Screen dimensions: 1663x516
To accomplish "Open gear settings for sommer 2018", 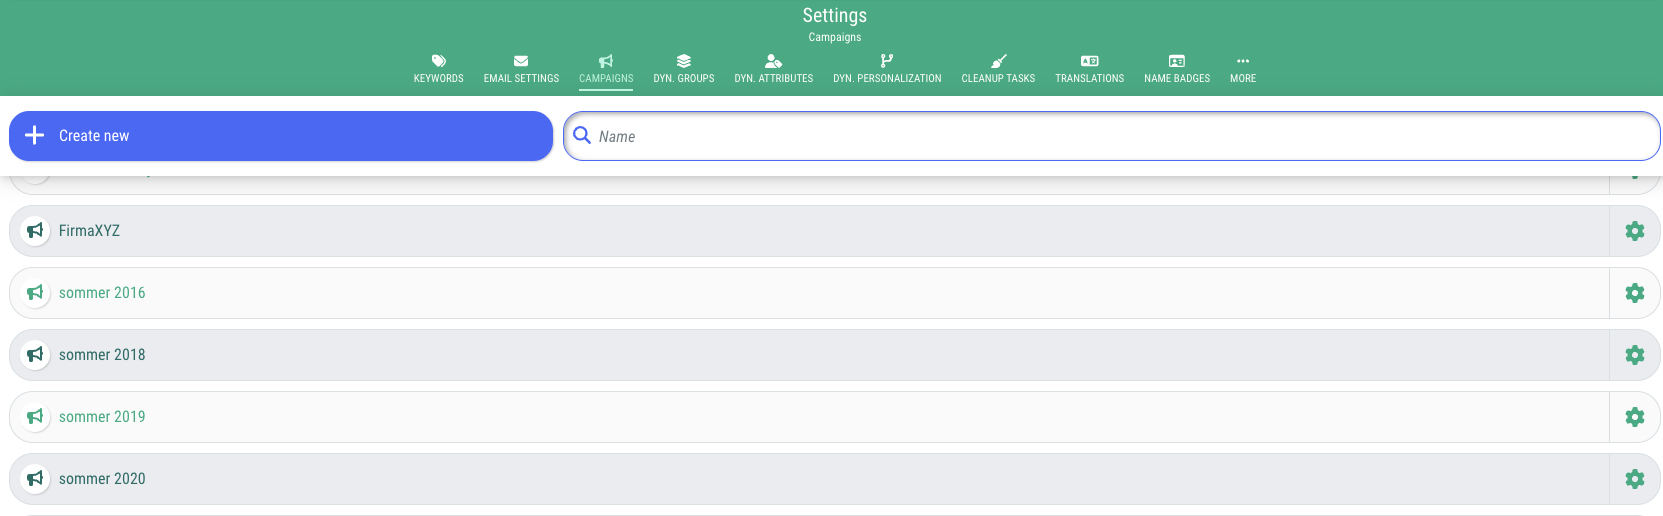I will [1635, 355].
